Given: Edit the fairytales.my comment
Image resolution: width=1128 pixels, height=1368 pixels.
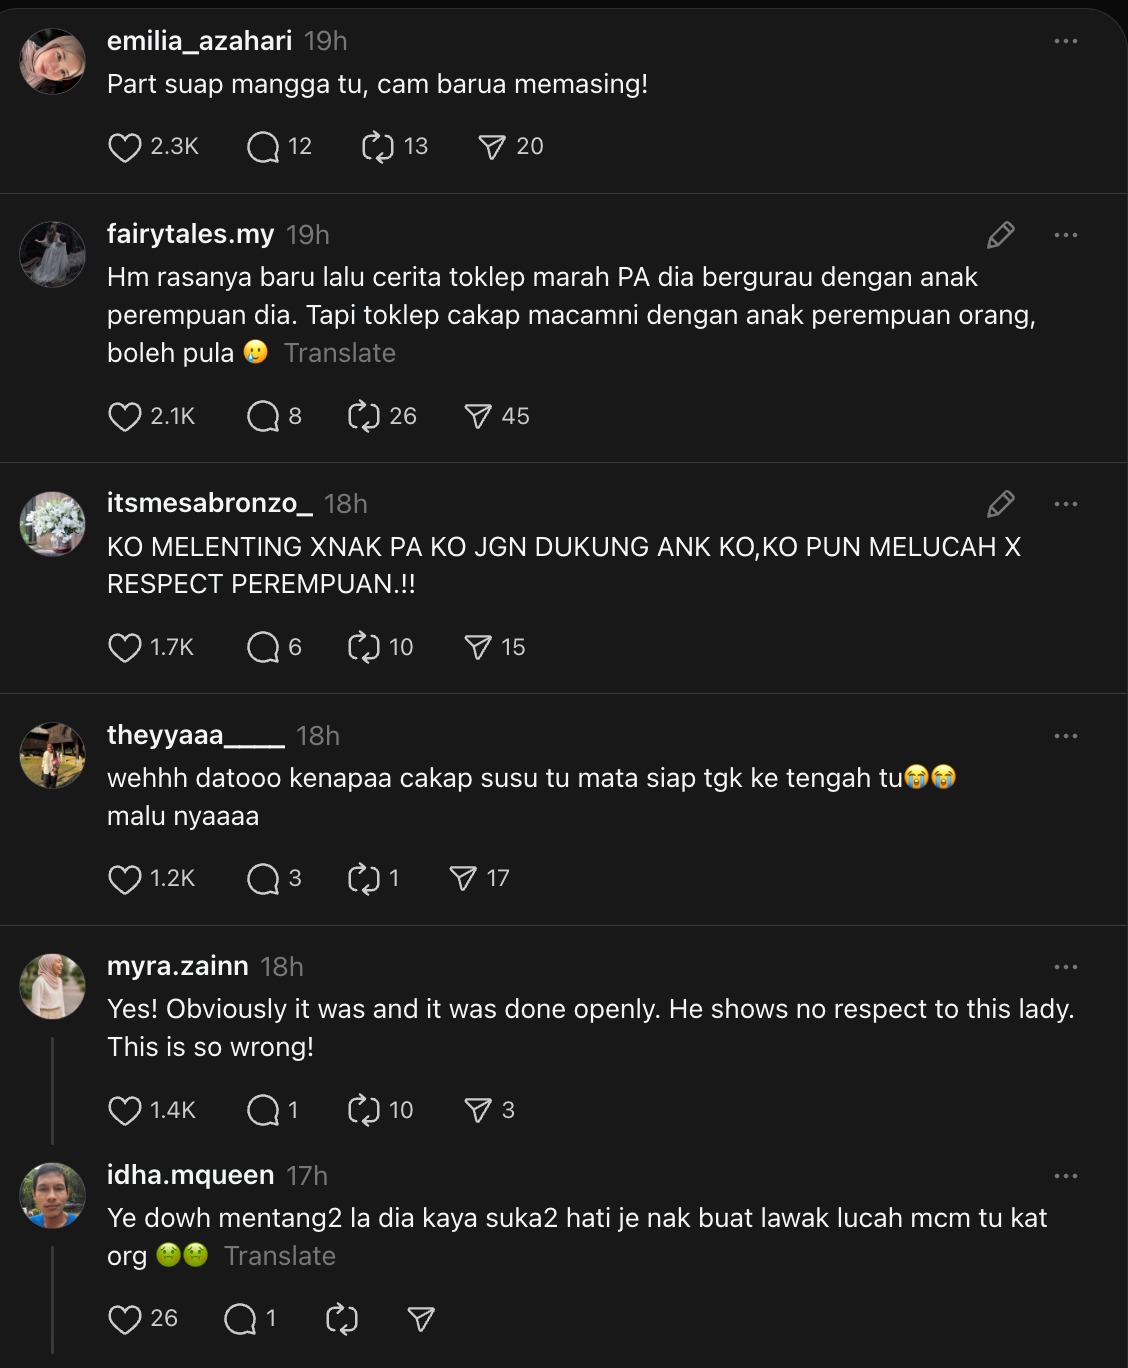Looking at the screenshot, I should click(x=999, y=234).
